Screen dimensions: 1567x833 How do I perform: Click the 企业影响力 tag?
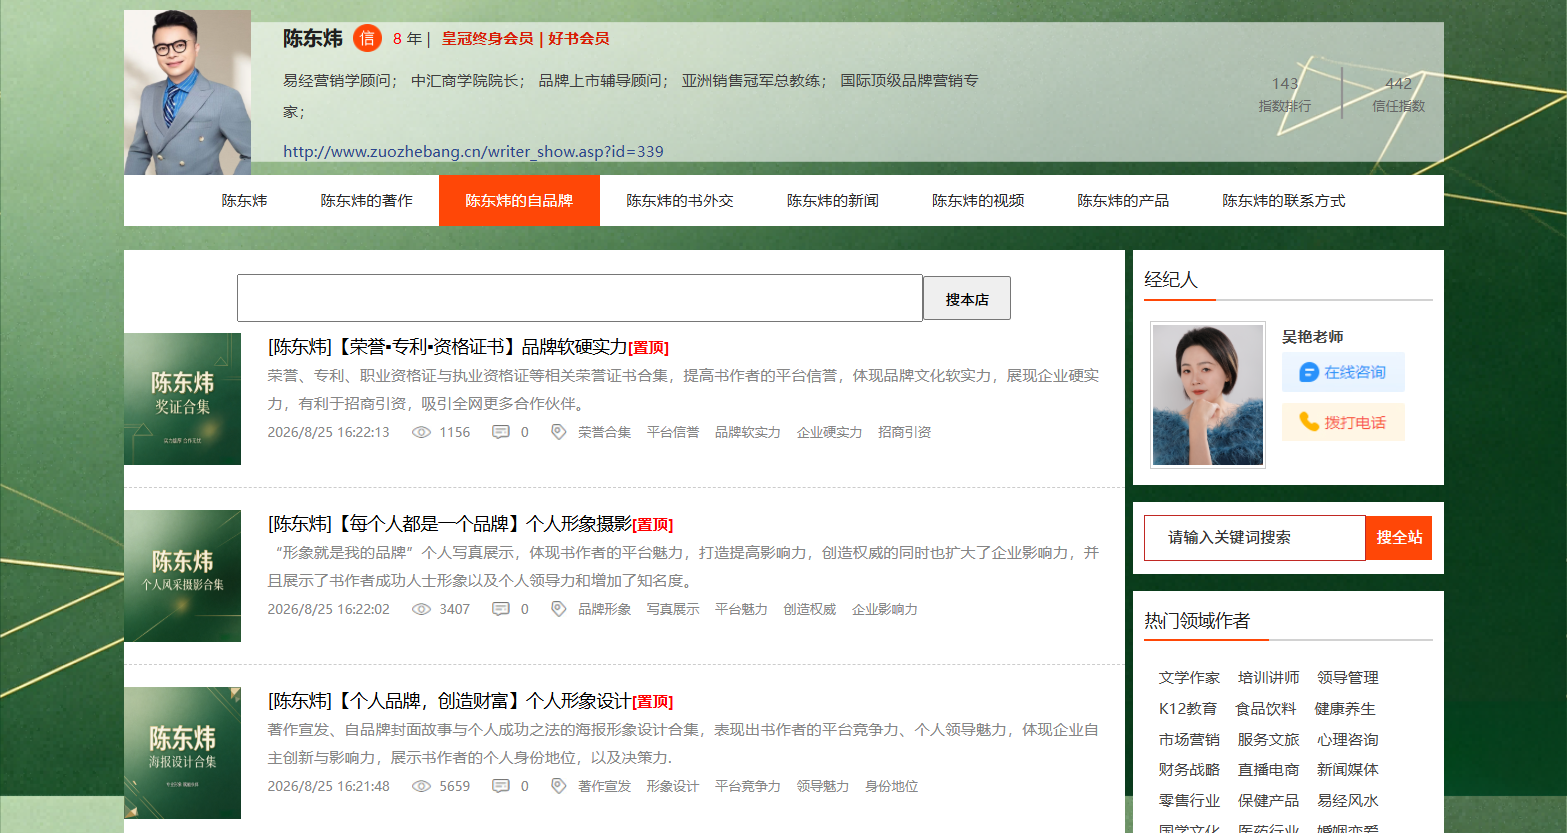coord(885,609)
